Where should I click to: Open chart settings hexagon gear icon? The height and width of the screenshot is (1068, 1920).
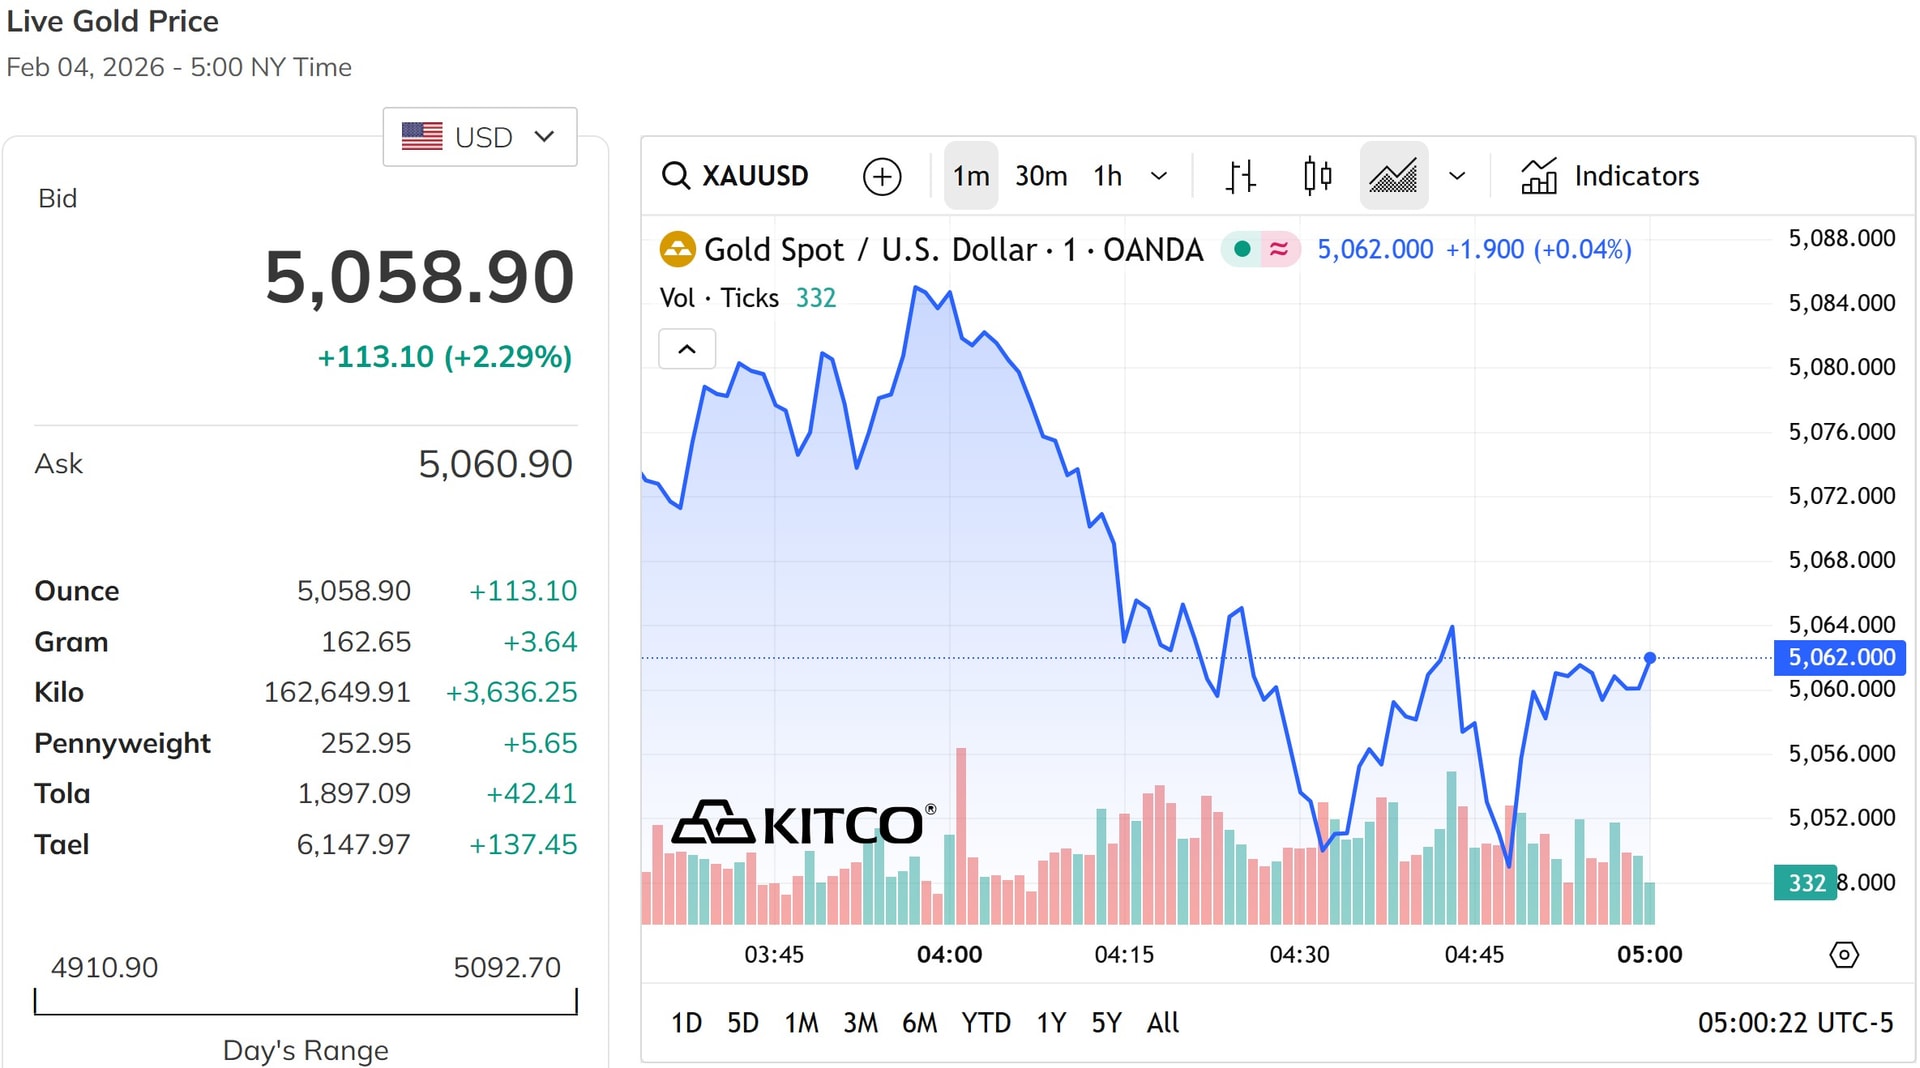pyautogui.click(x=1843, y=955)
